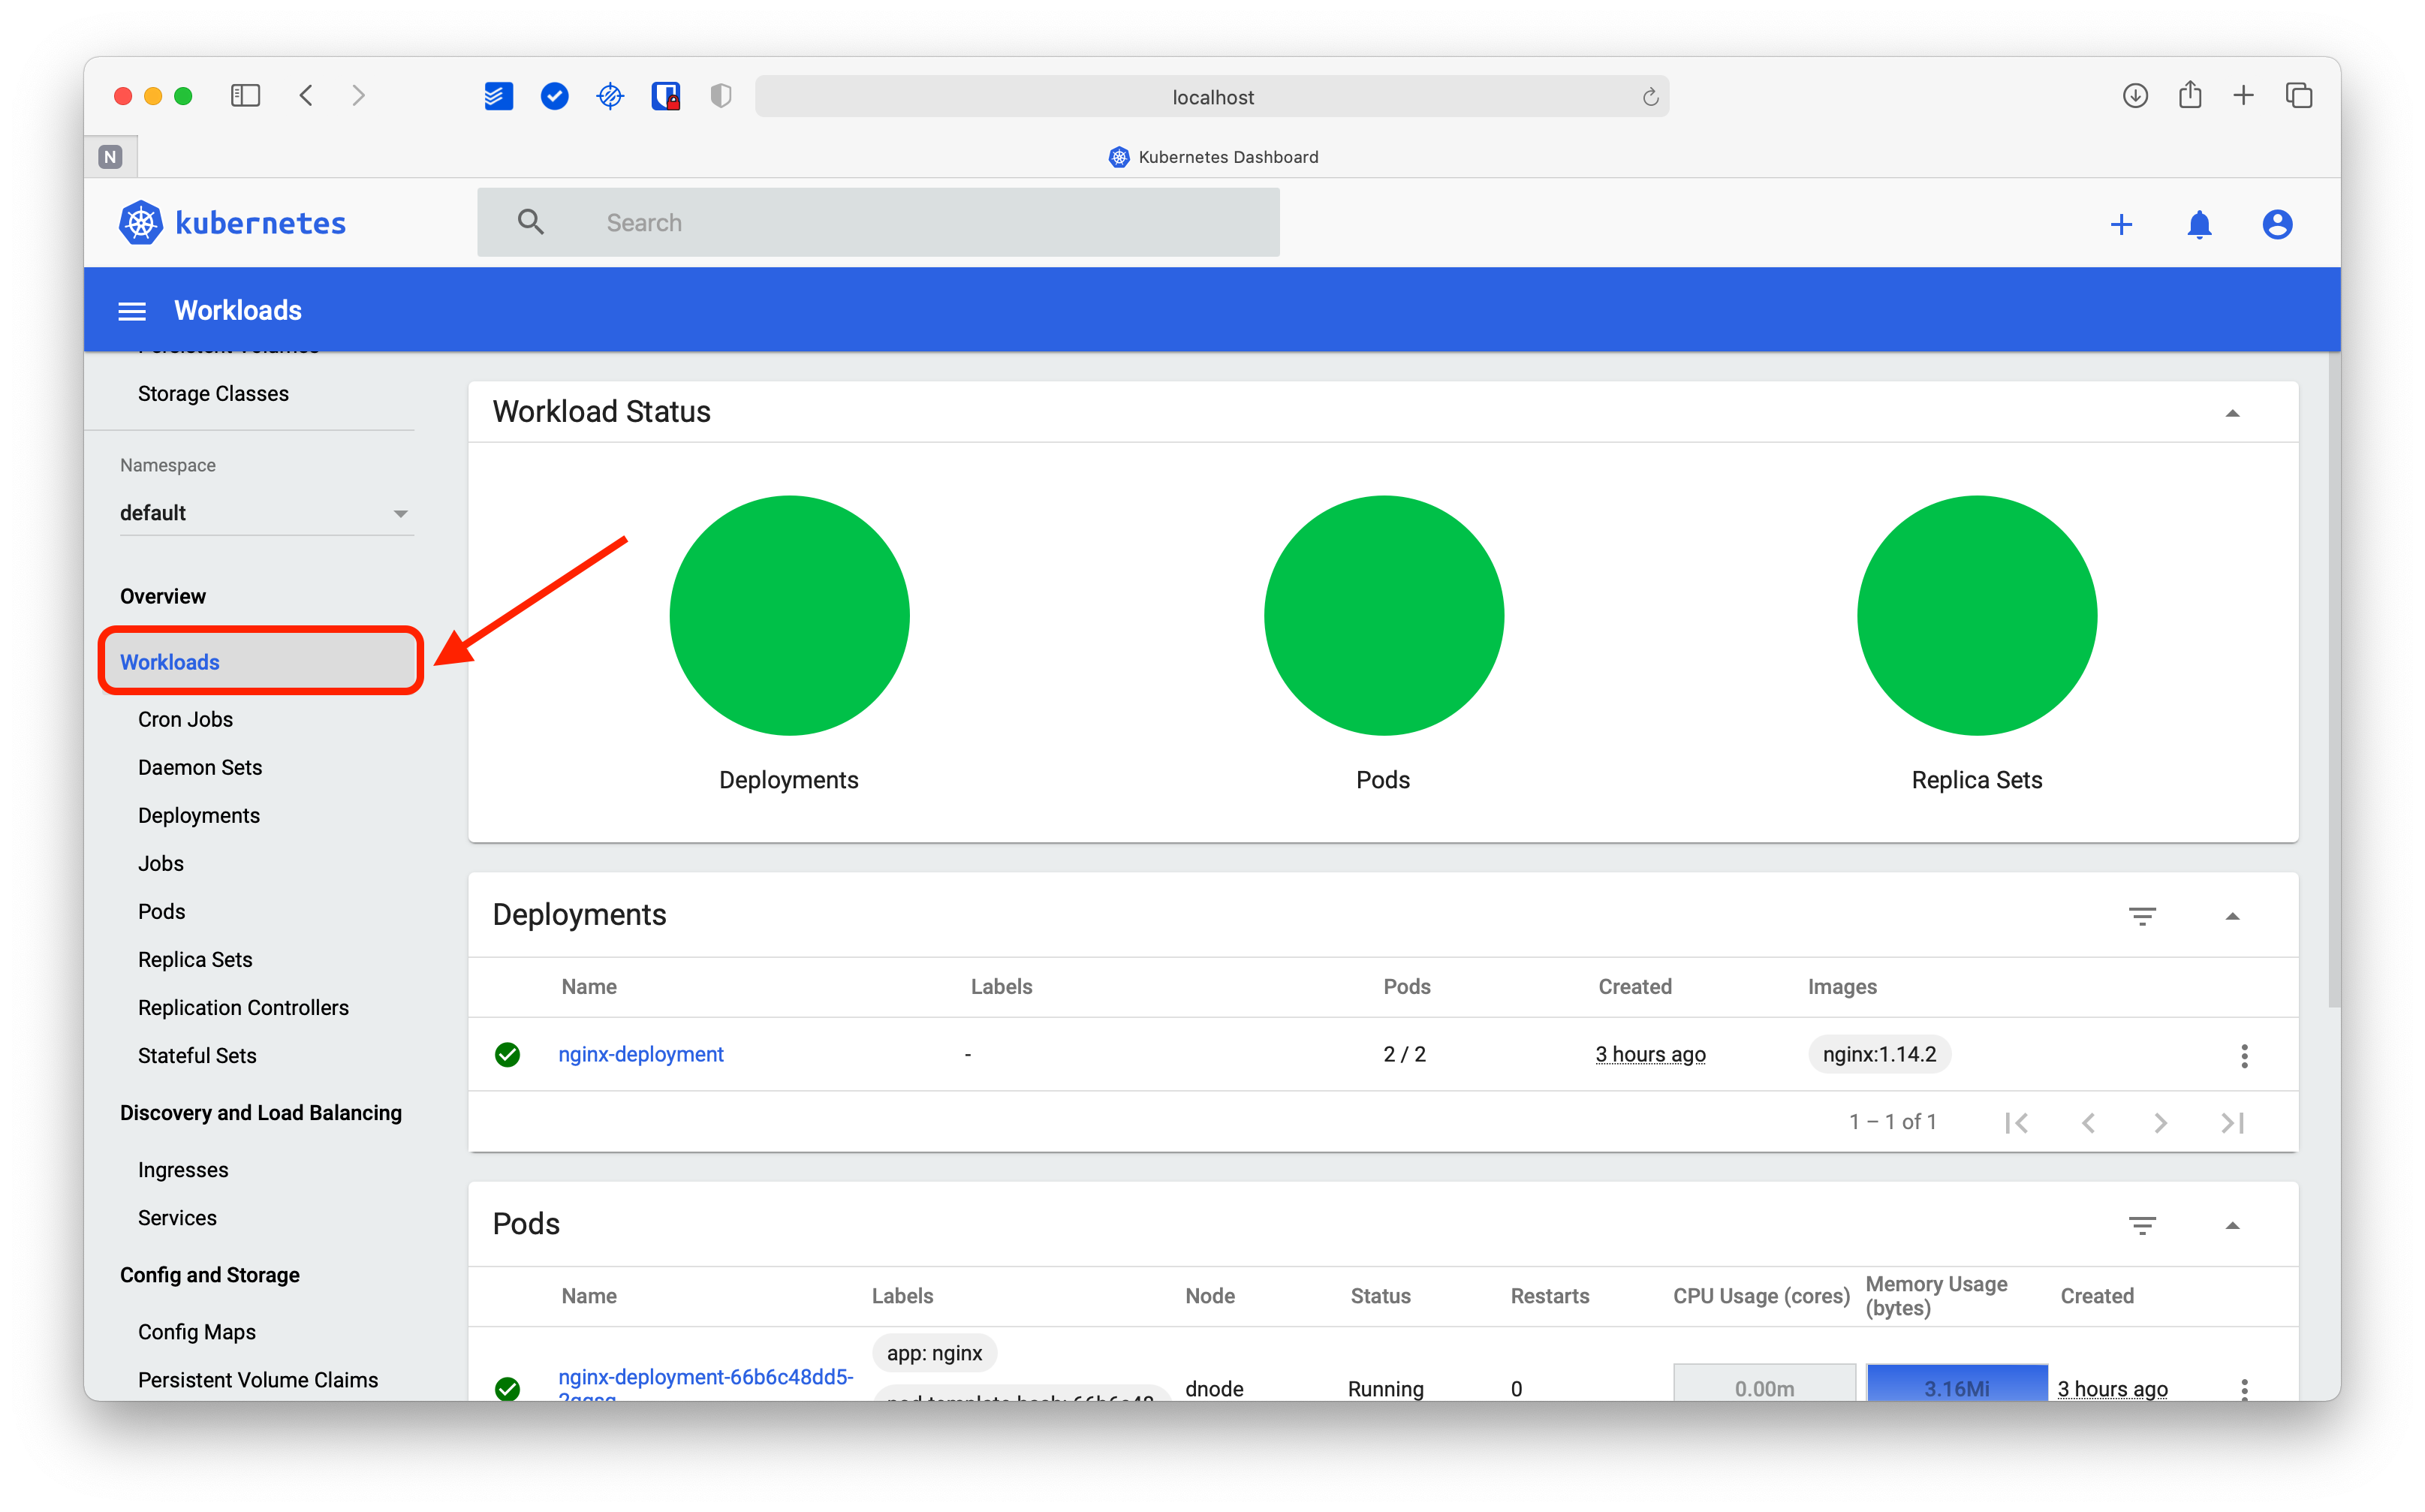
Task: Open actions menu for nginx pod row
Action: click(2244, 1388)
